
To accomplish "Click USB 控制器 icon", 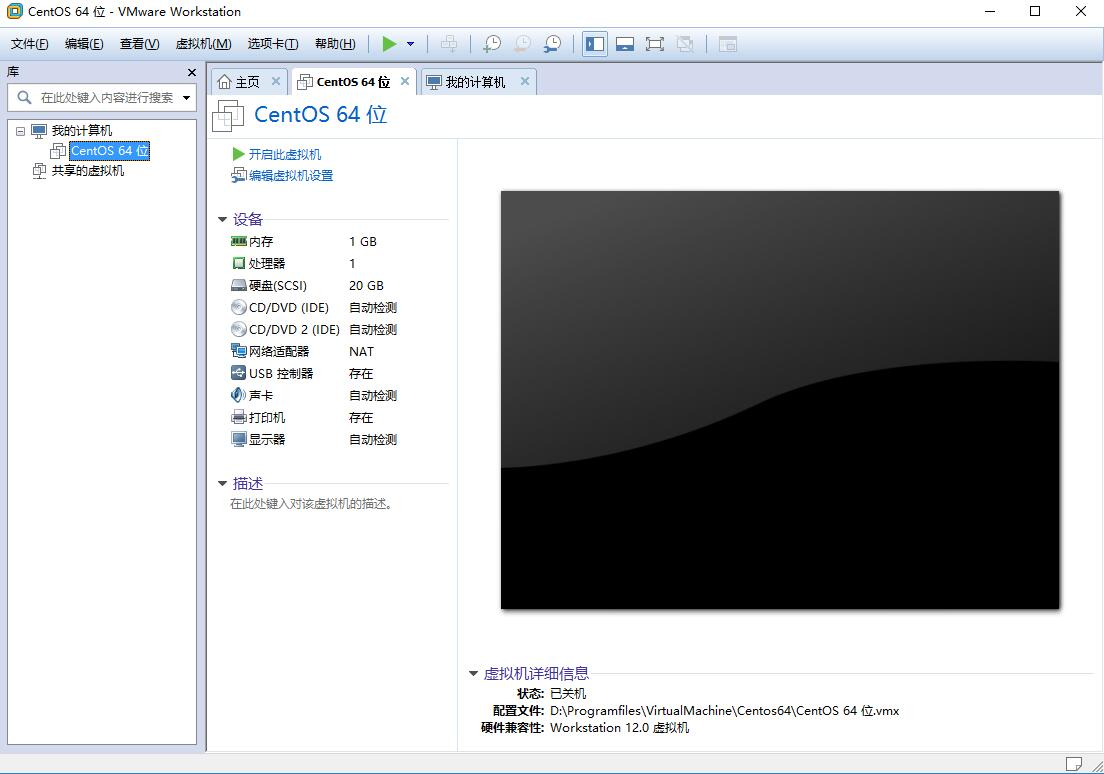I will tap(239, 373).
